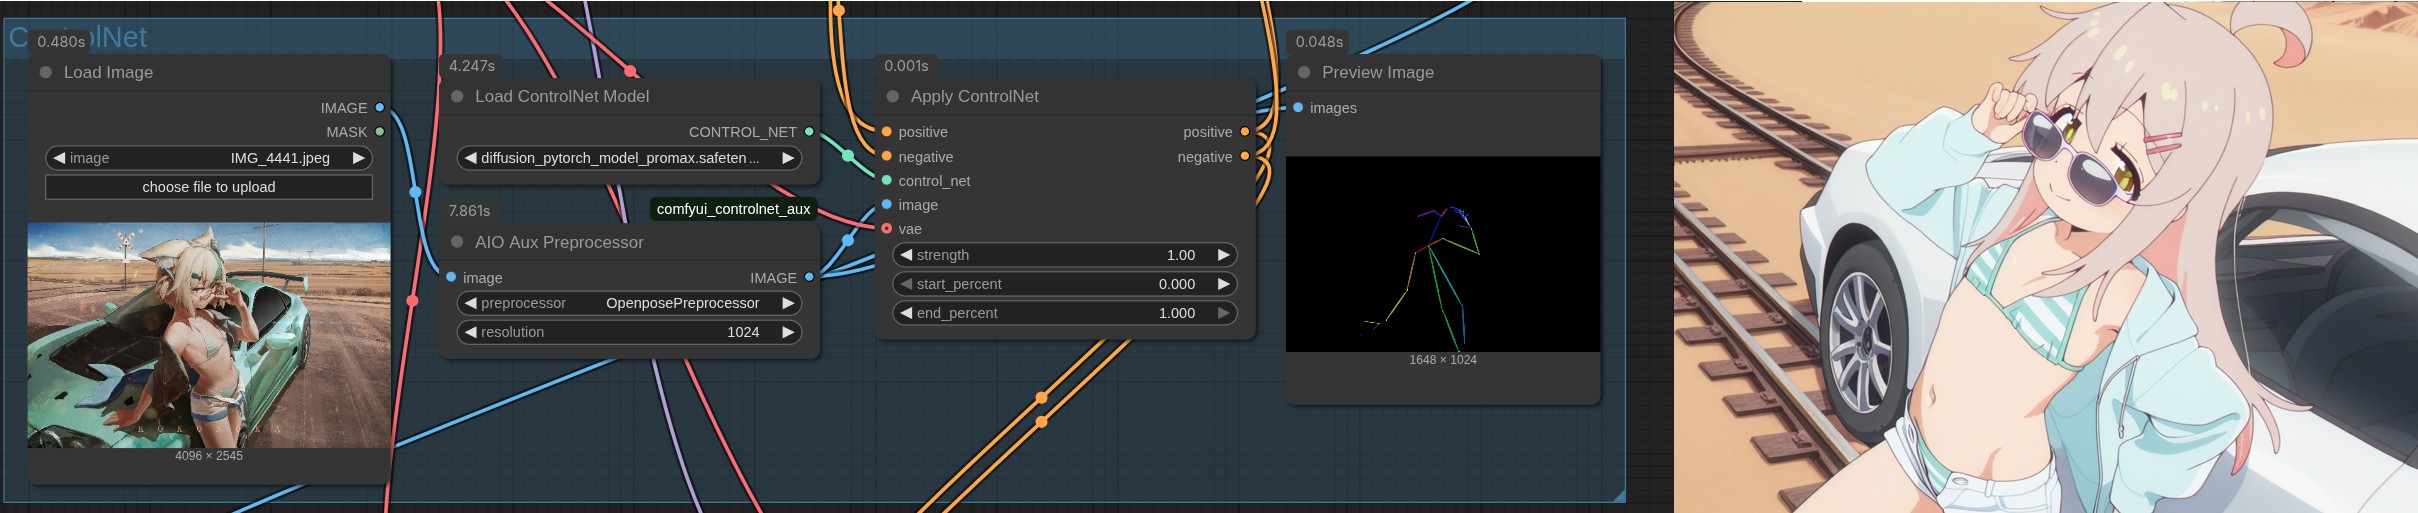
Task: Click choose file to upload button
Action: 209,187
